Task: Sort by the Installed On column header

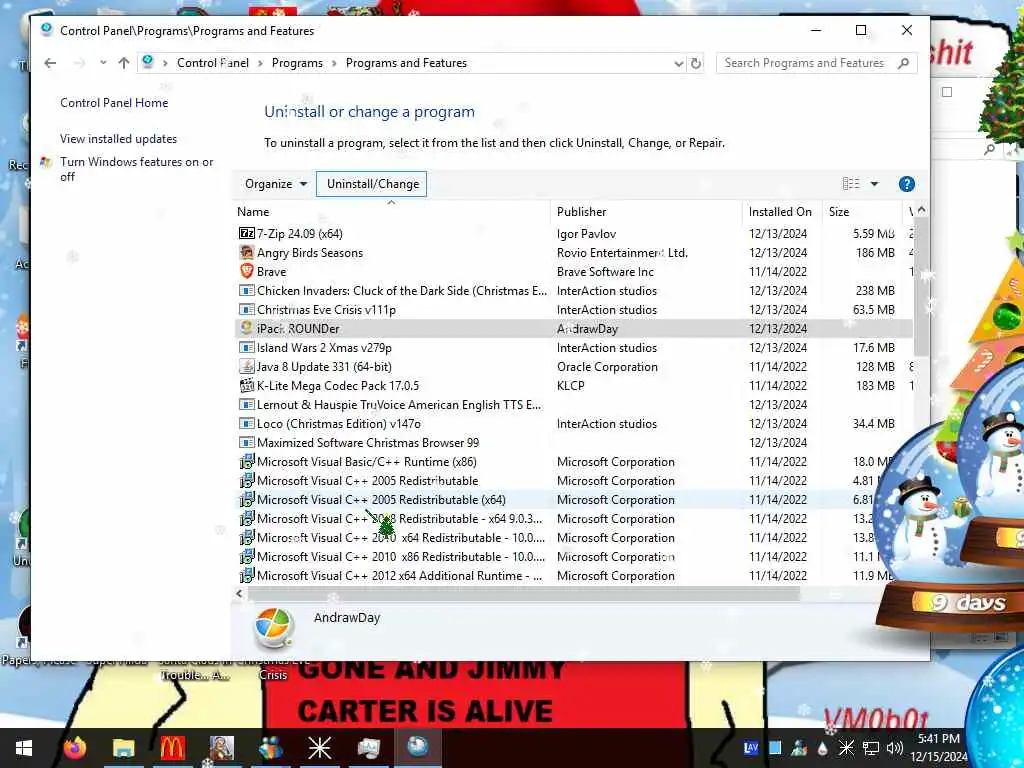Action: pyautogui.click(x=780, y=212)
